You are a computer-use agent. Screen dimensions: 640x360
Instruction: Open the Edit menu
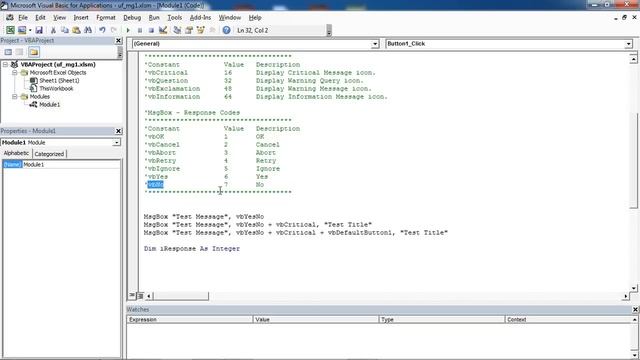(x=40, y=18)
